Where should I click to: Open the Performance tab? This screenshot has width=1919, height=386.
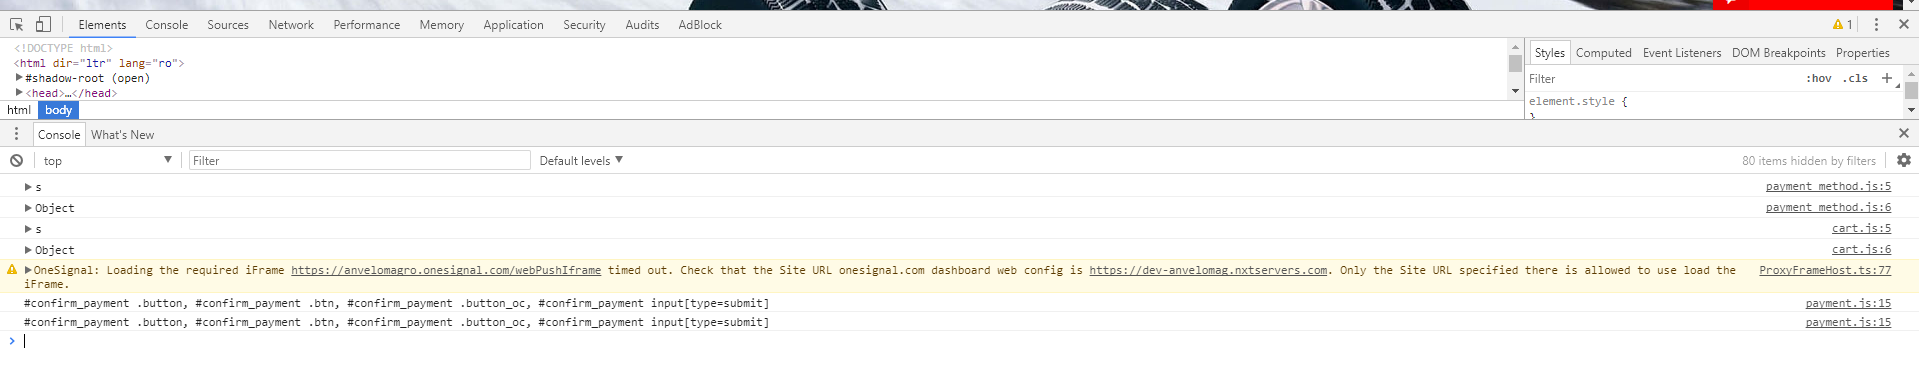tap(366, 25)
